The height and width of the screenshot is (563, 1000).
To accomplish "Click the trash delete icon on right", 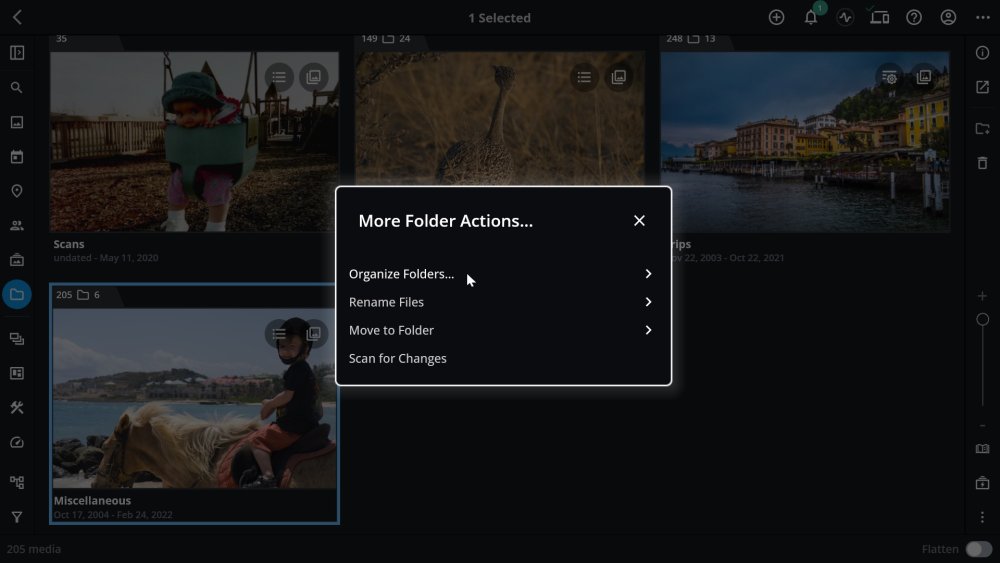I will [x=983, y=163].
